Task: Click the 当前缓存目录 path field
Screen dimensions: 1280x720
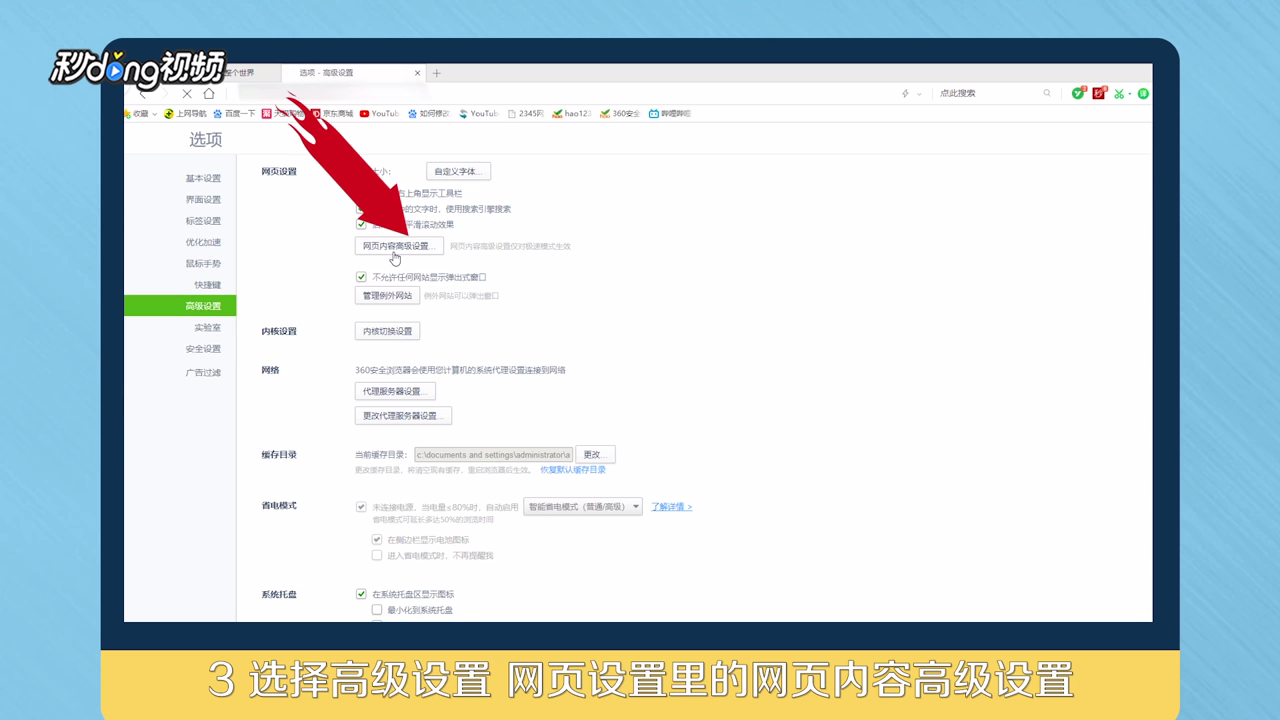Action: 493,454
